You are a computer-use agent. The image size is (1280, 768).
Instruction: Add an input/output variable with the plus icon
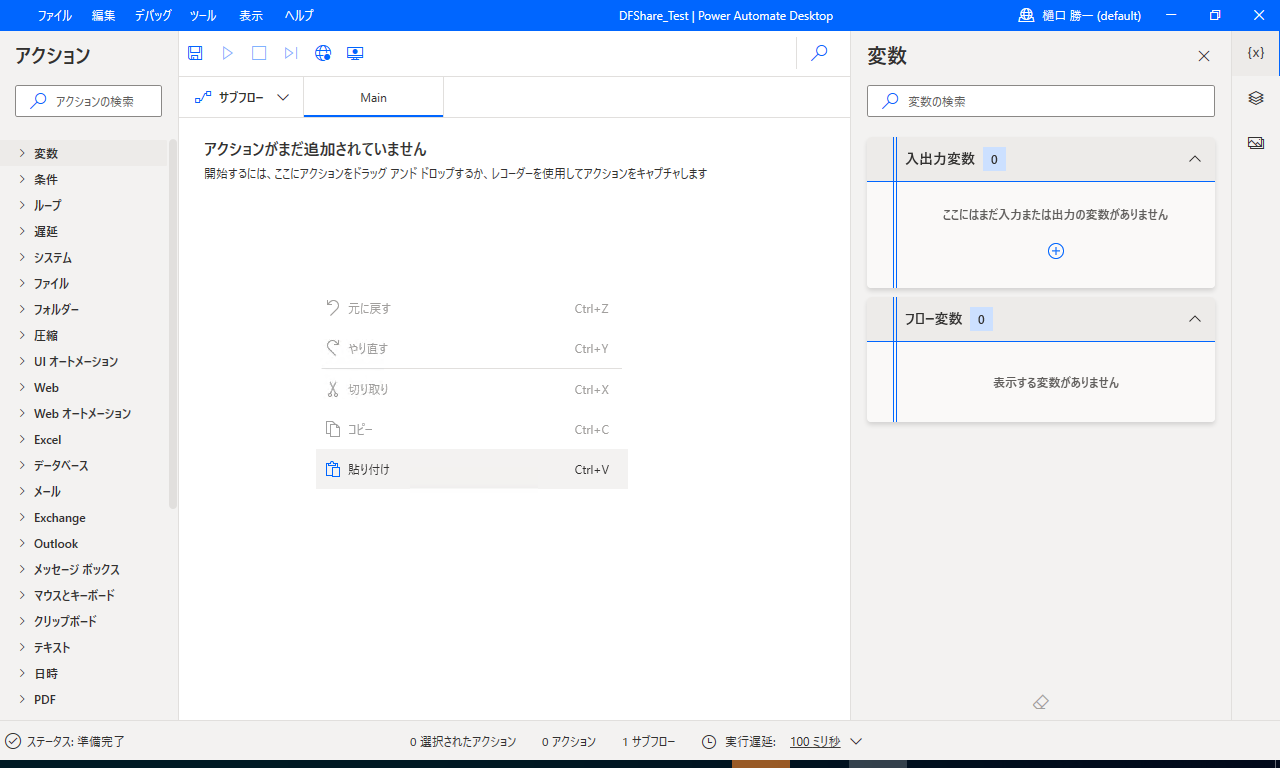[1056, 251]
